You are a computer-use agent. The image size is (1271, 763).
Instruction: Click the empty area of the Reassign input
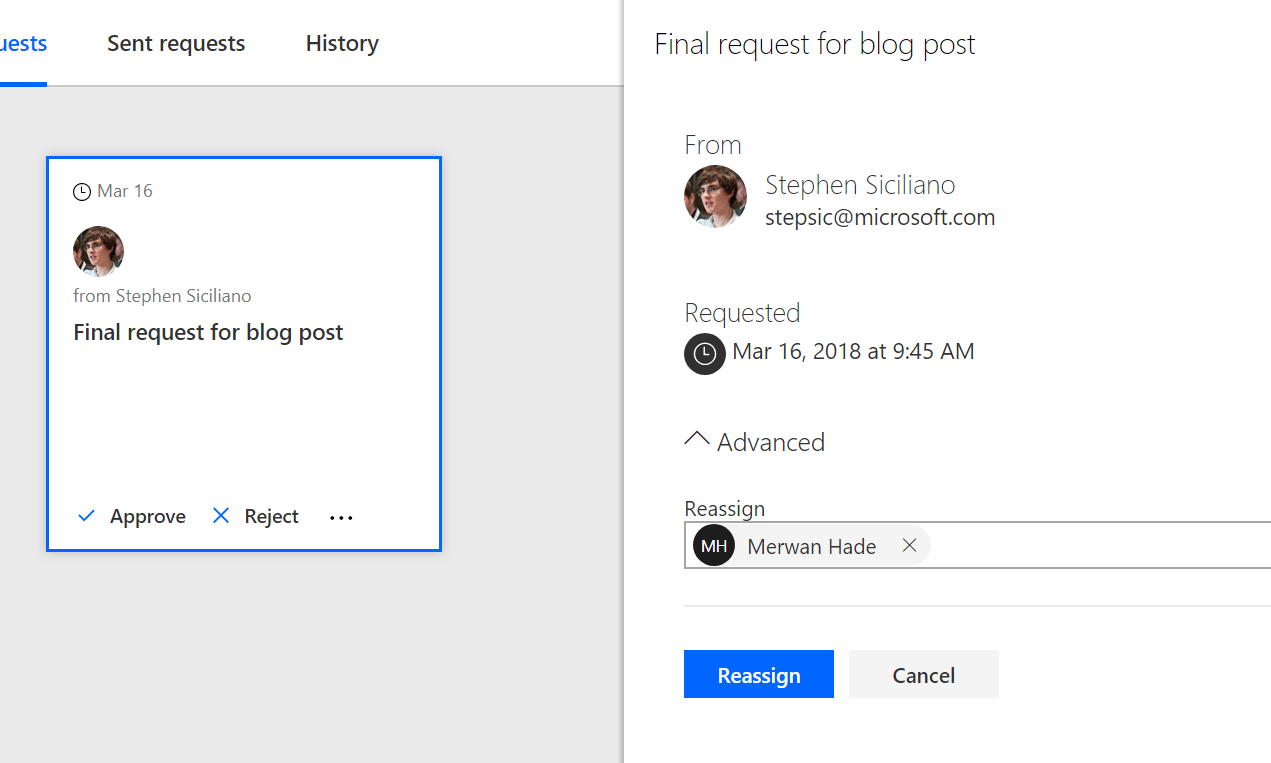(1100, 546)
